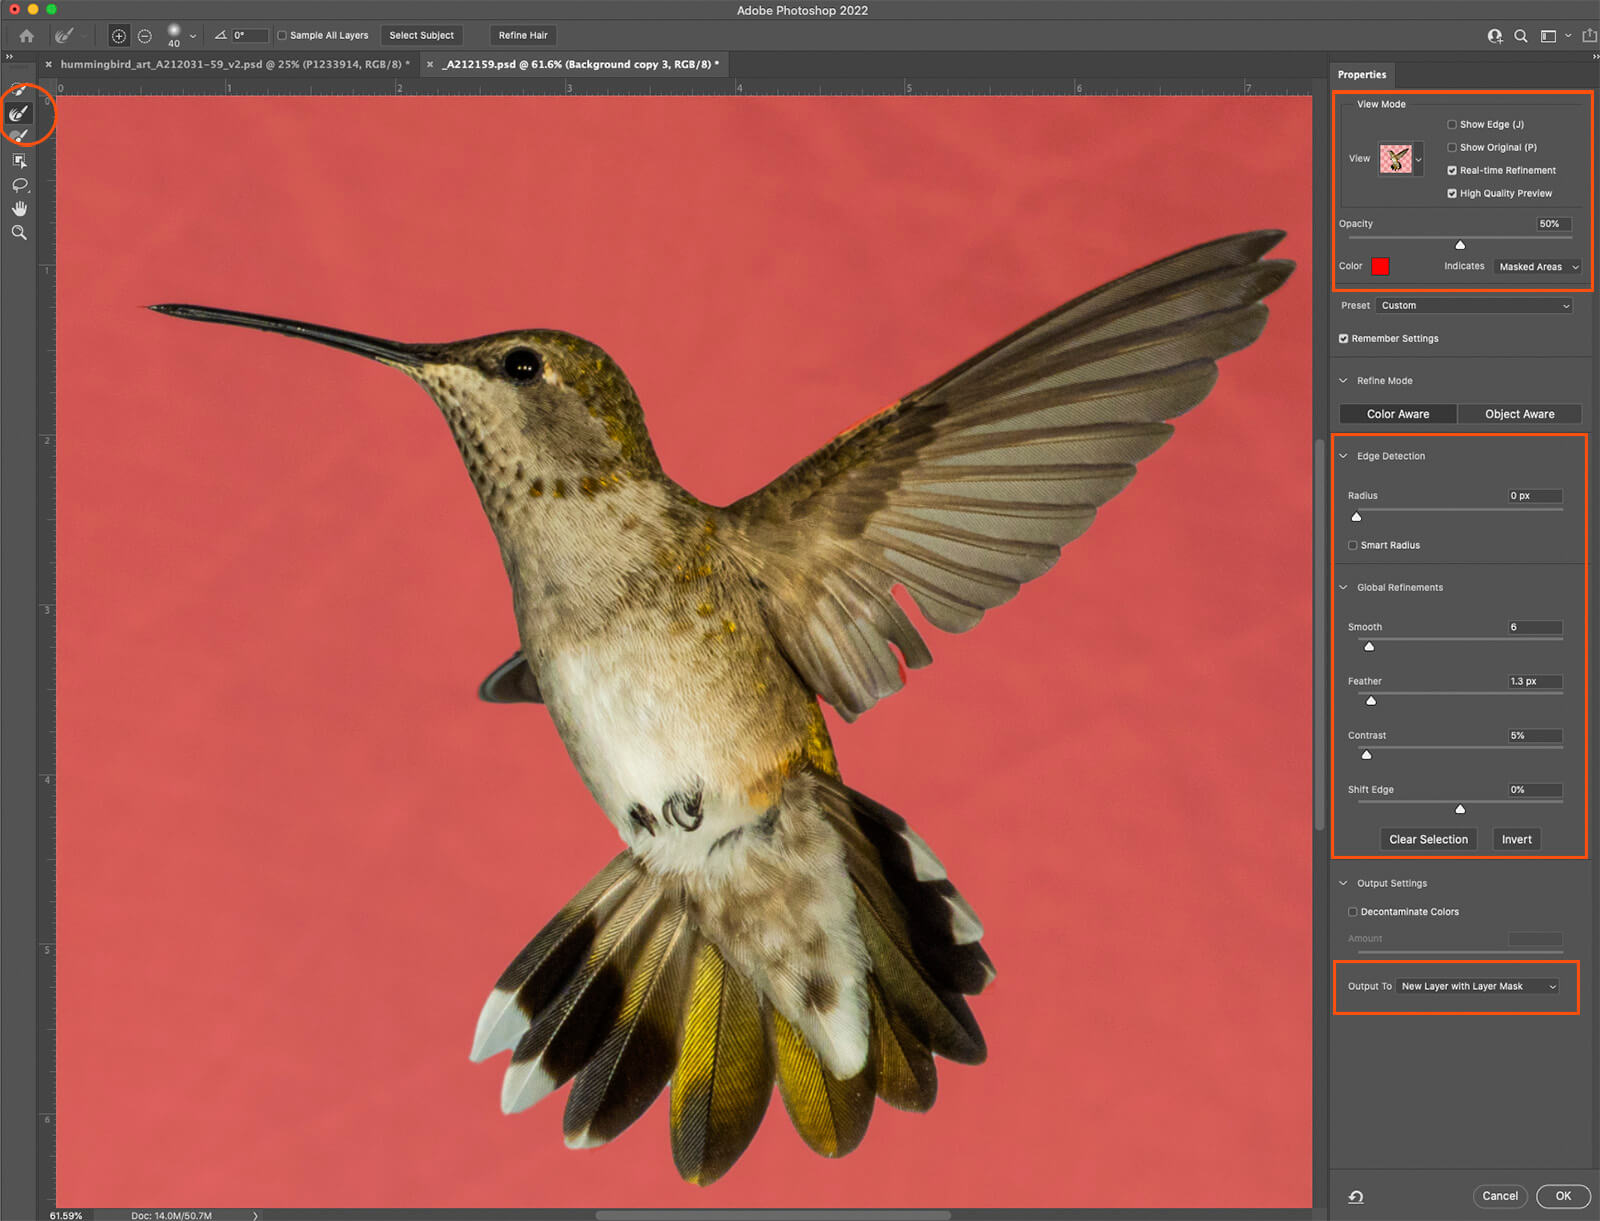Select the Properties panel tab

click(1362, 75)
